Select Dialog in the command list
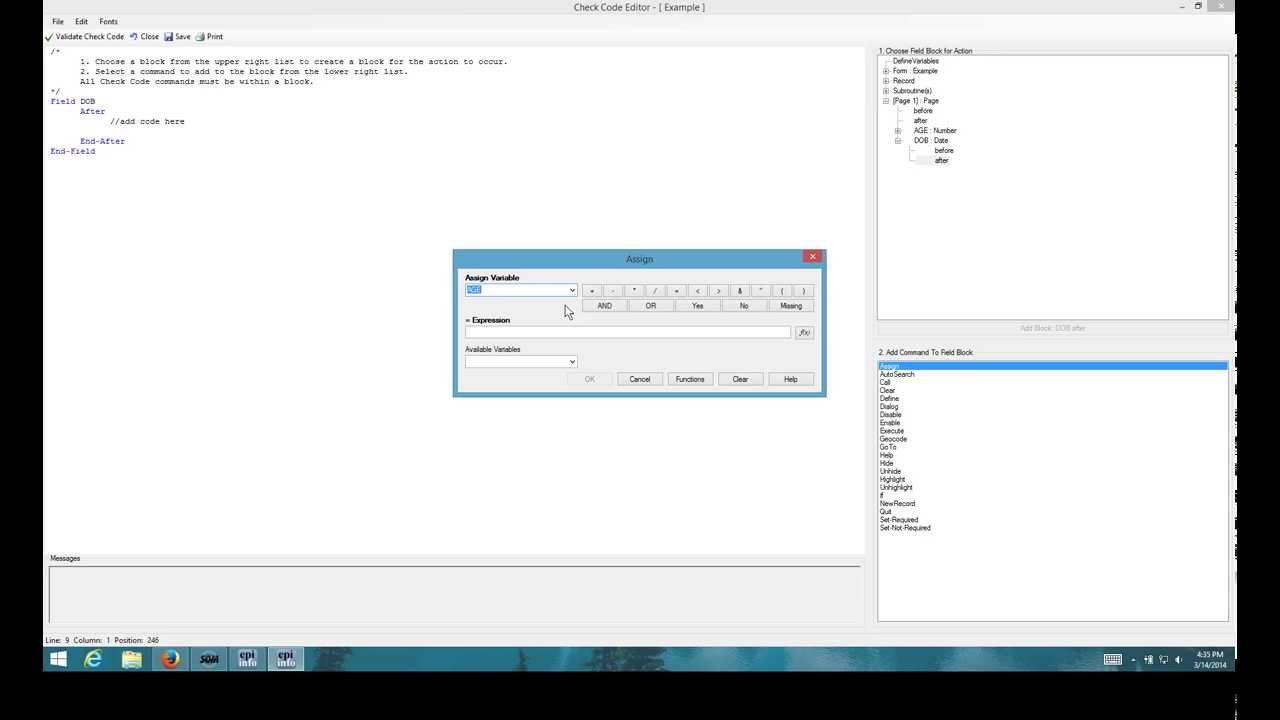The image size is (1280, 720). [889, 407]
